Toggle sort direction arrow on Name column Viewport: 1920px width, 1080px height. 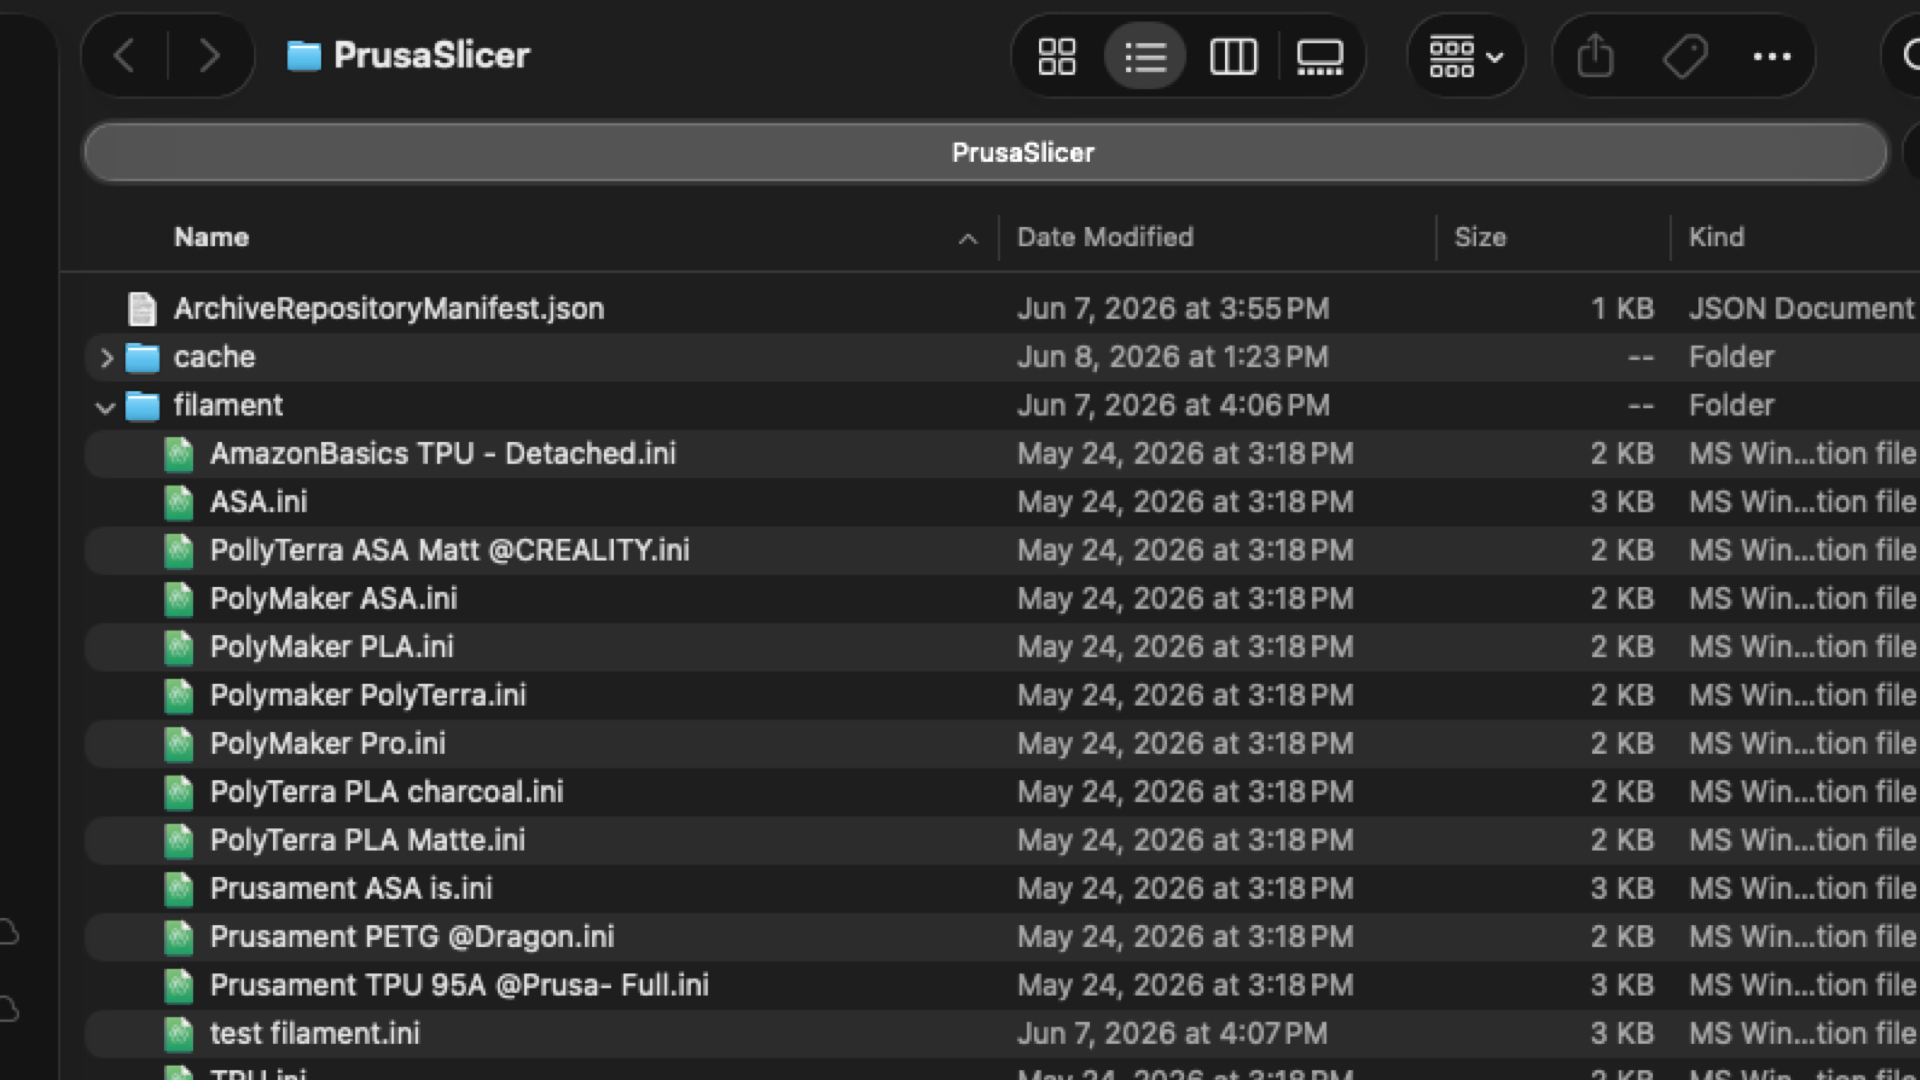coord(967,239)
